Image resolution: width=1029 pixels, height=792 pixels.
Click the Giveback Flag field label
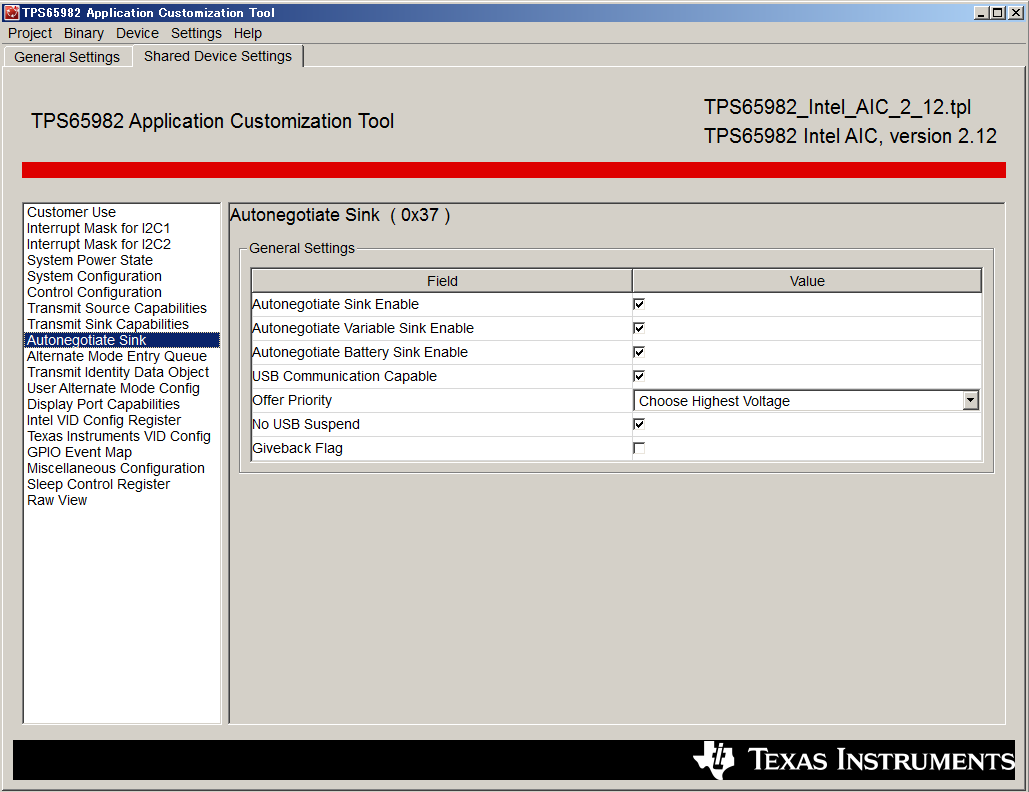(297, 448)
